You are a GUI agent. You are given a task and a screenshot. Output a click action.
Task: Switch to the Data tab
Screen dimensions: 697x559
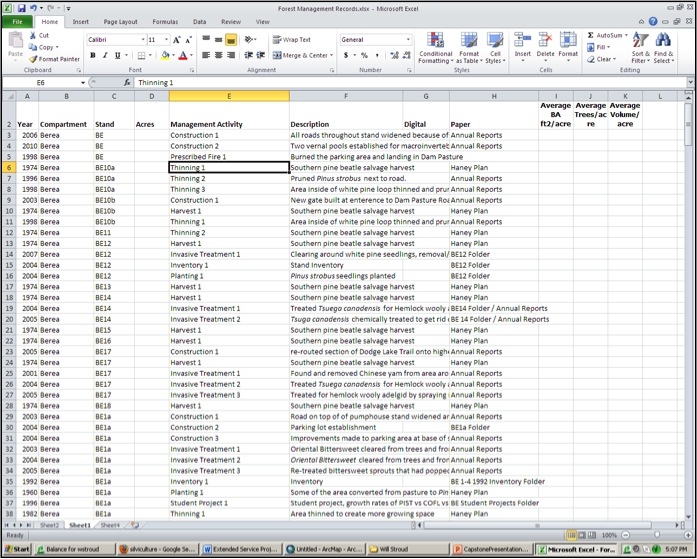pos(199,22)
